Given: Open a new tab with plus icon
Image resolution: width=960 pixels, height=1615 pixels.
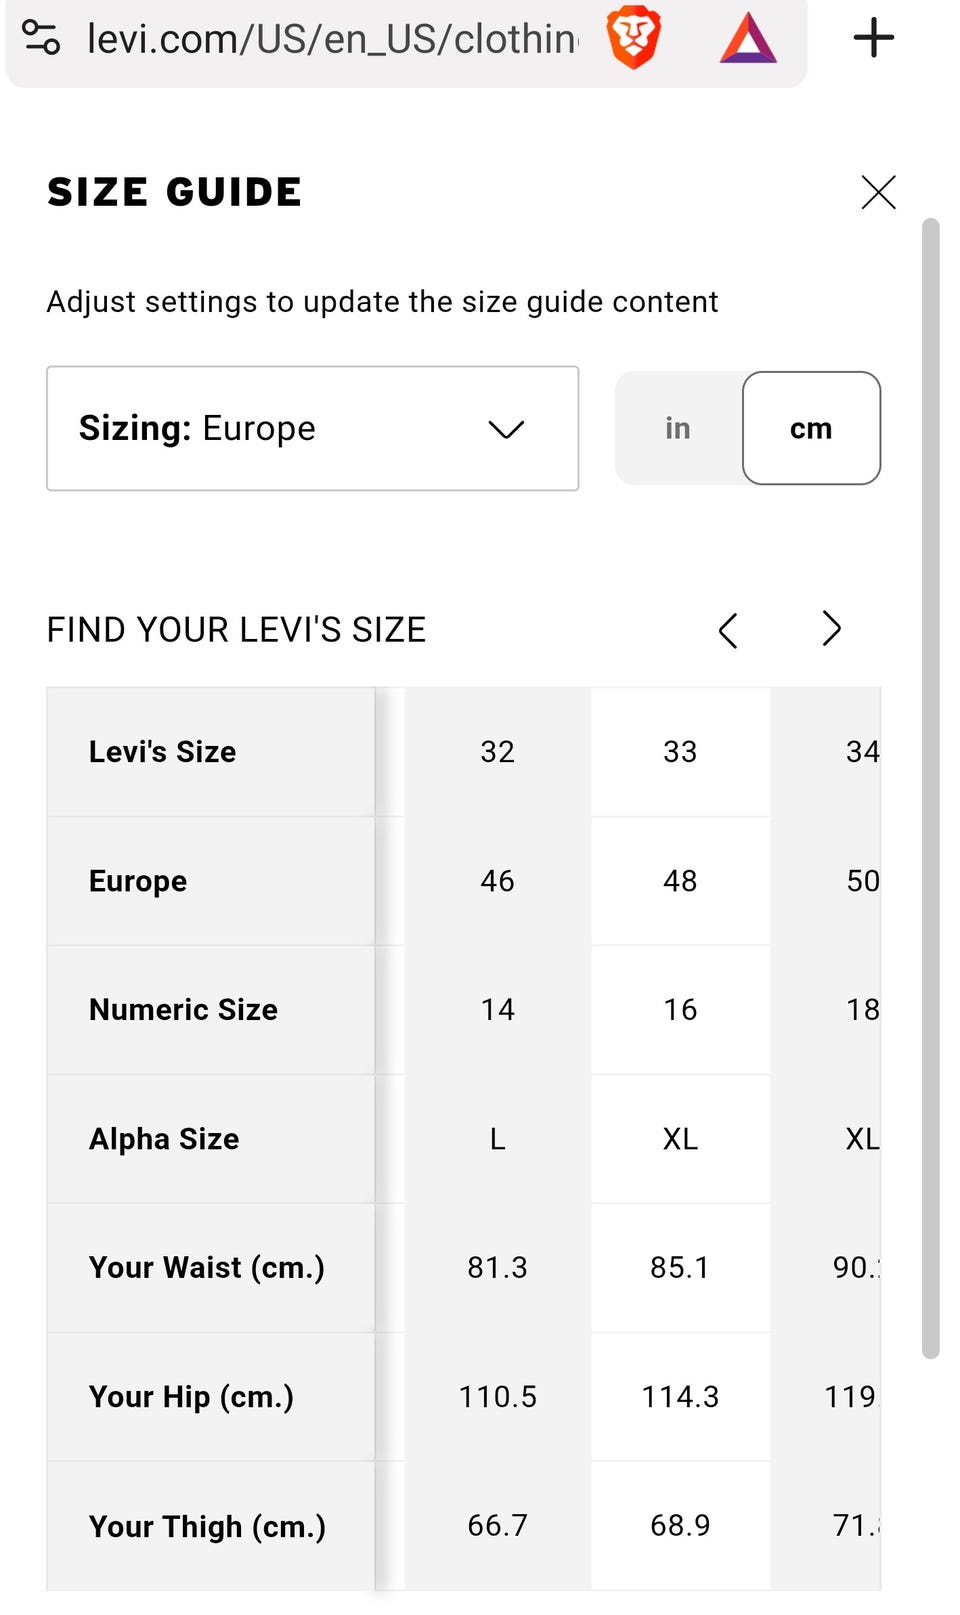Looking at the screenshot, I should tap(873, 38).
